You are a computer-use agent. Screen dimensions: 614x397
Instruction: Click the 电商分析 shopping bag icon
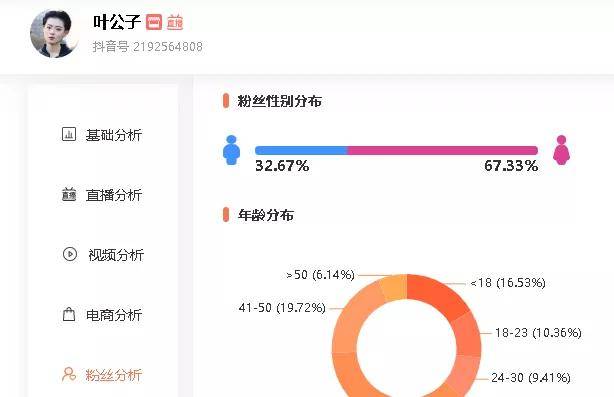(69, 314)
